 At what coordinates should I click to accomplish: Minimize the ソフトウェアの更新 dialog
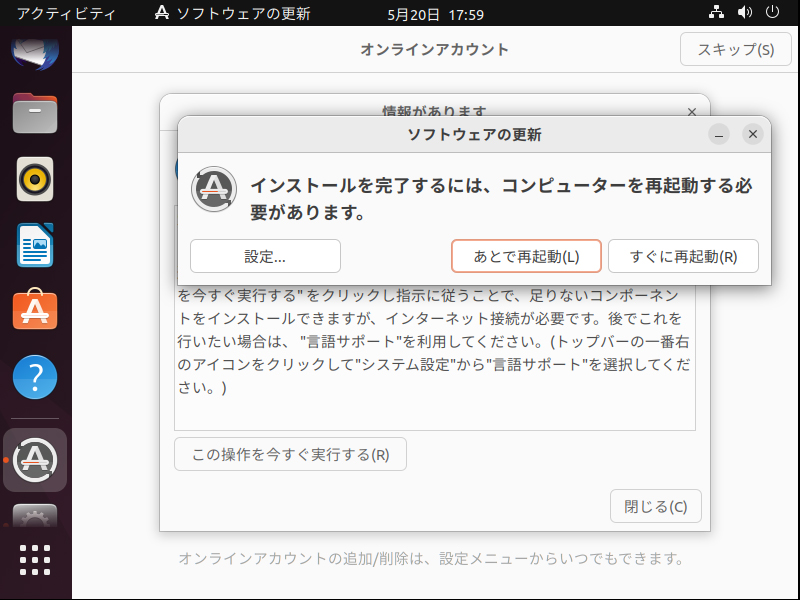pos(719,135)
